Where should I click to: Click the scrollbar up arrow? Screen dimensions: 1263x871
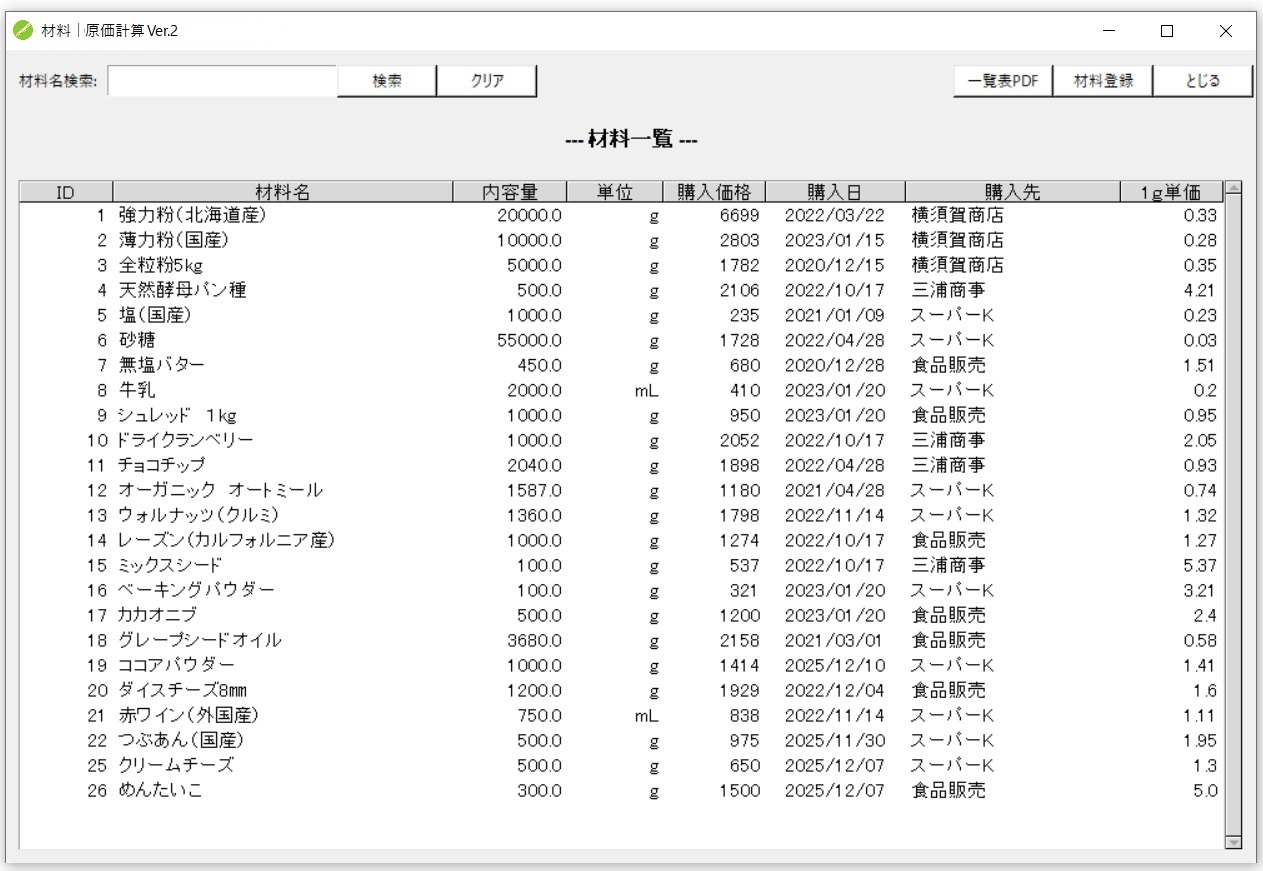click(1233, 190)
